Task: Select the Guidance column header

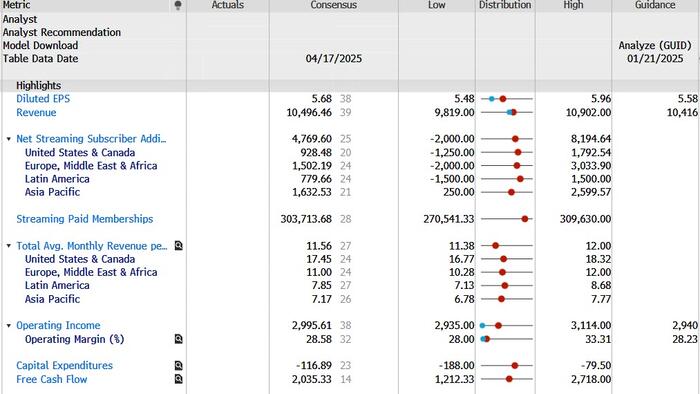Action: pos(655,5)
